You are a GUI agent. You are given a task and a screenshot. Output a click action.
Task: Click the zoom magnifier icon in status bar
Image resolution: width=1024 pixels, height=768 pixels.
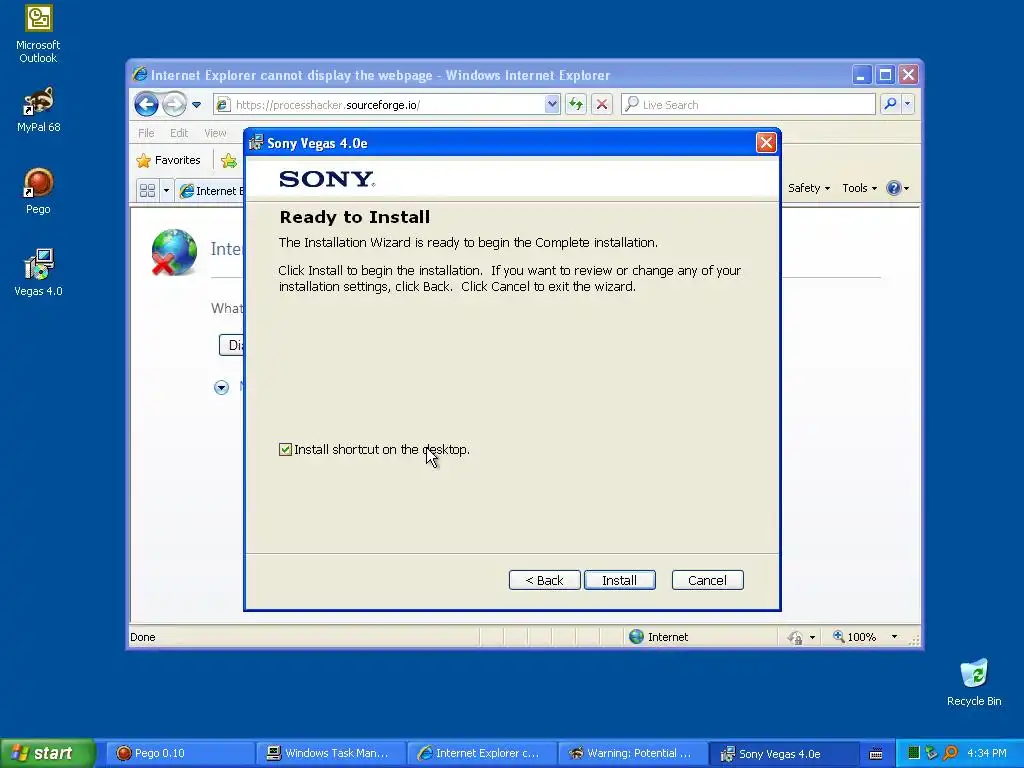pyautogui.click(x=839, y=636)
